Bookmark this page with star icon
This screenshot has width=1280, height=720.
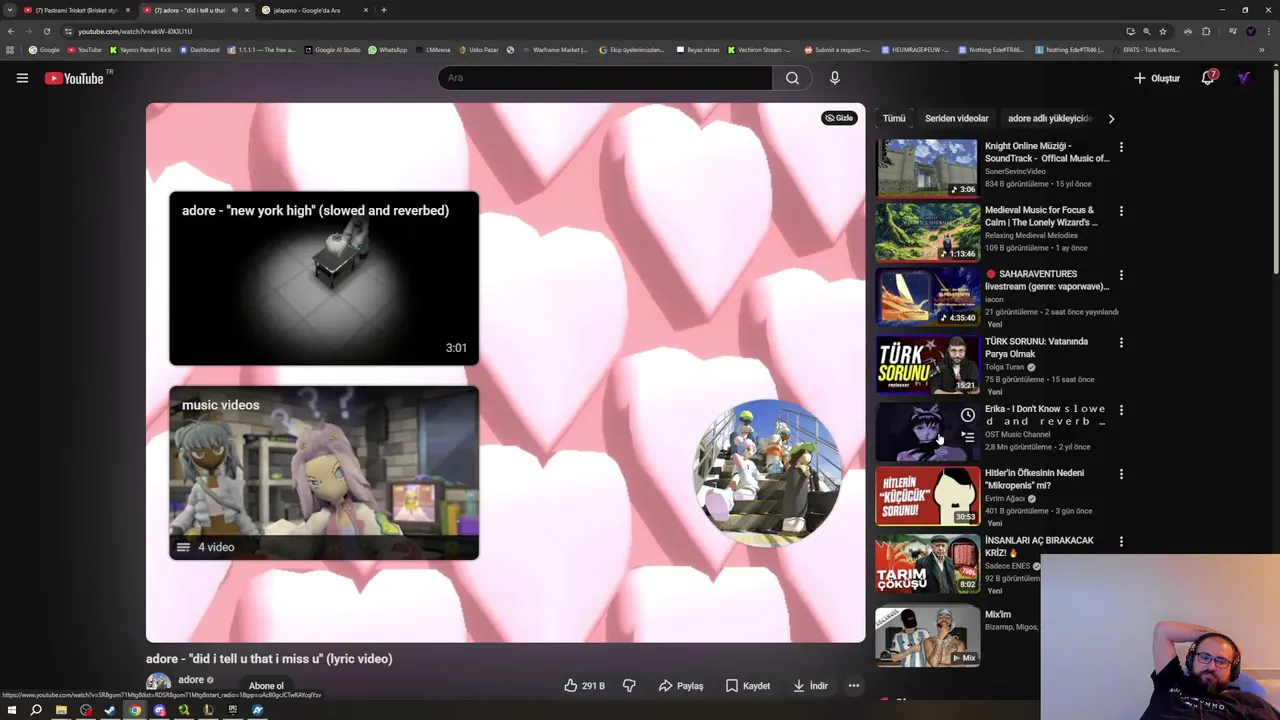1163,31
